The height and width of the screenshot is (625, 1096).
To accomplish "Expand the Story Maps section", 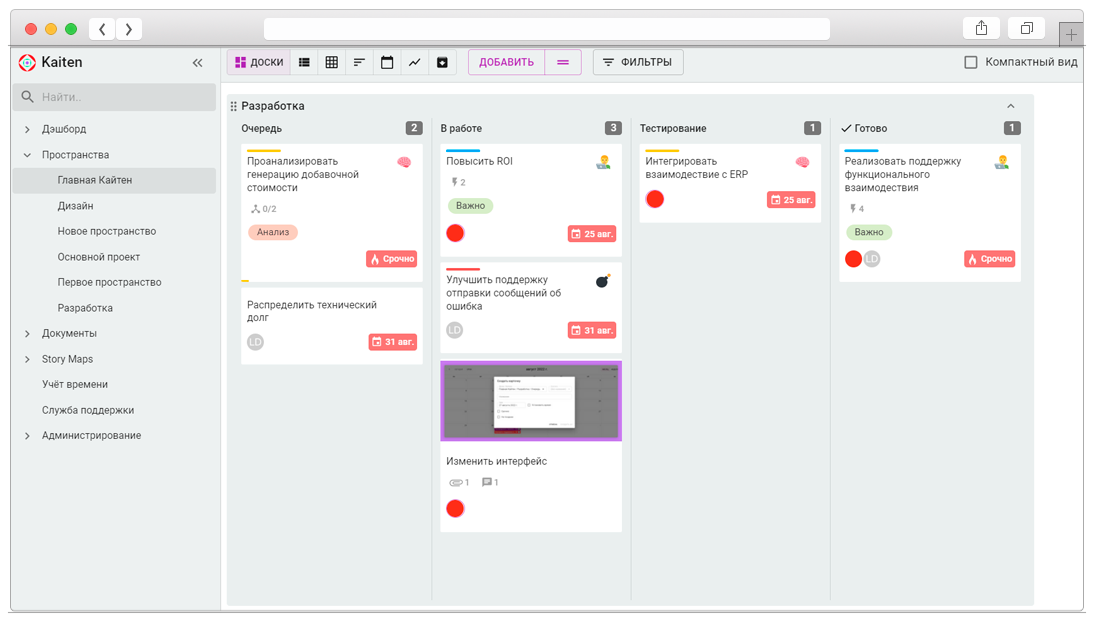I will [x=27, y=359].
